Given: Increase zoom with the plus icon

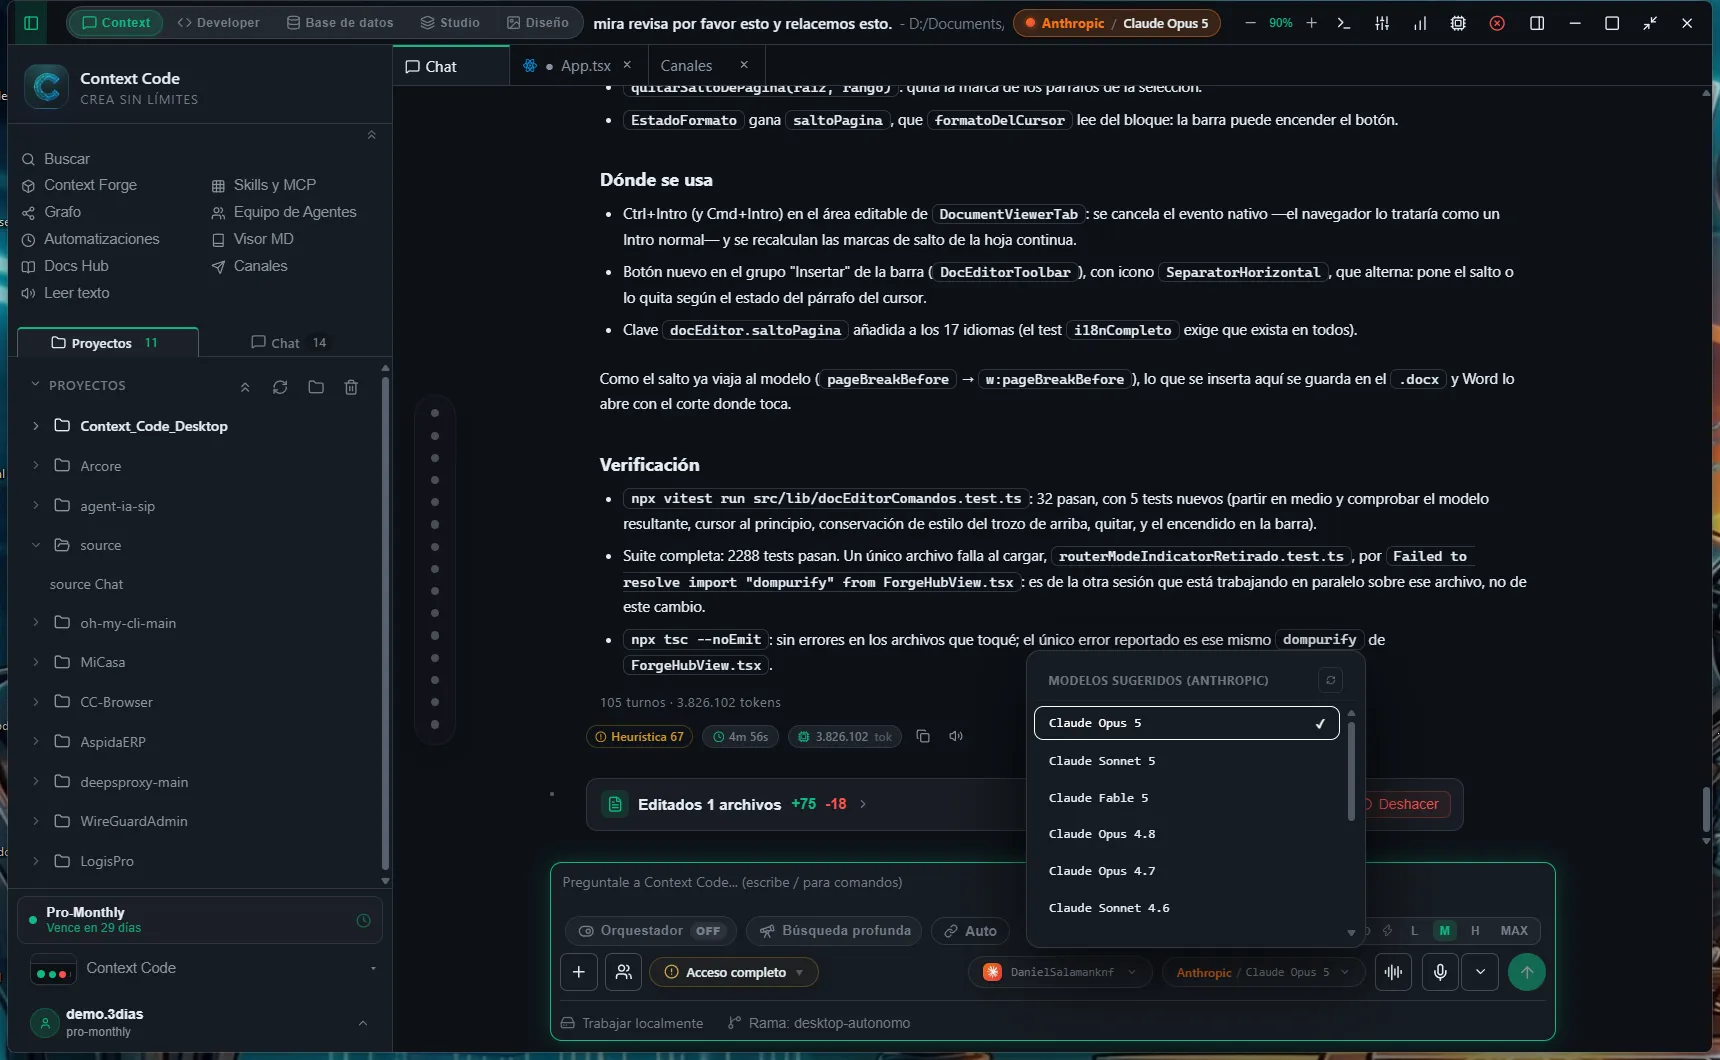Looking at the screenshot, I should point(1311,23).
